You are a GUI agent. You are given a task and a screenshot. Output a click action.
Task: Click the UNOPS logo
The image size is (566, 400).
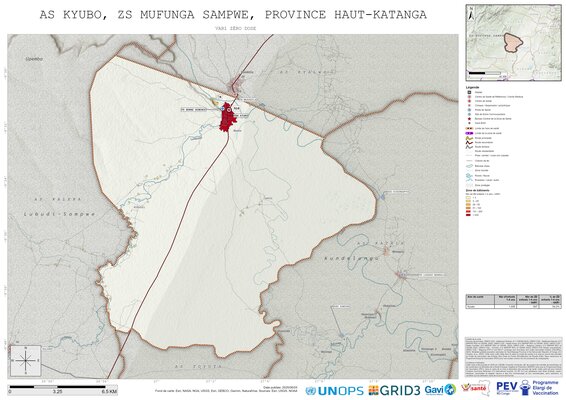(x=334, y=391)
